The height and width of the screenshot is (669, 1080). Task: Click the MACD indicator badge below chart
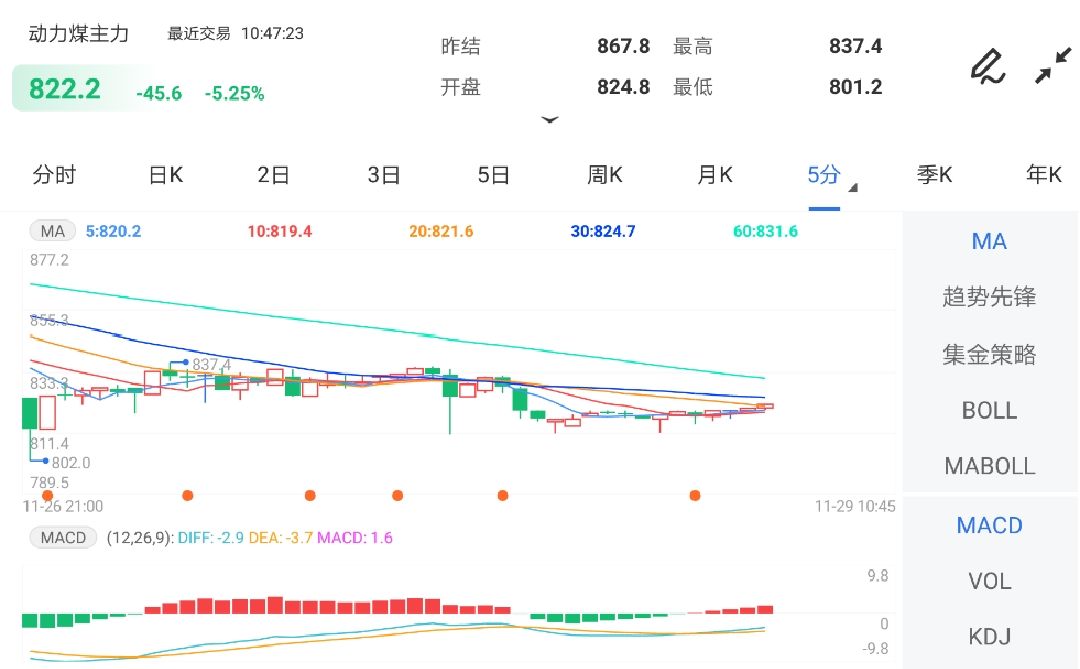[x=63, y=537]
